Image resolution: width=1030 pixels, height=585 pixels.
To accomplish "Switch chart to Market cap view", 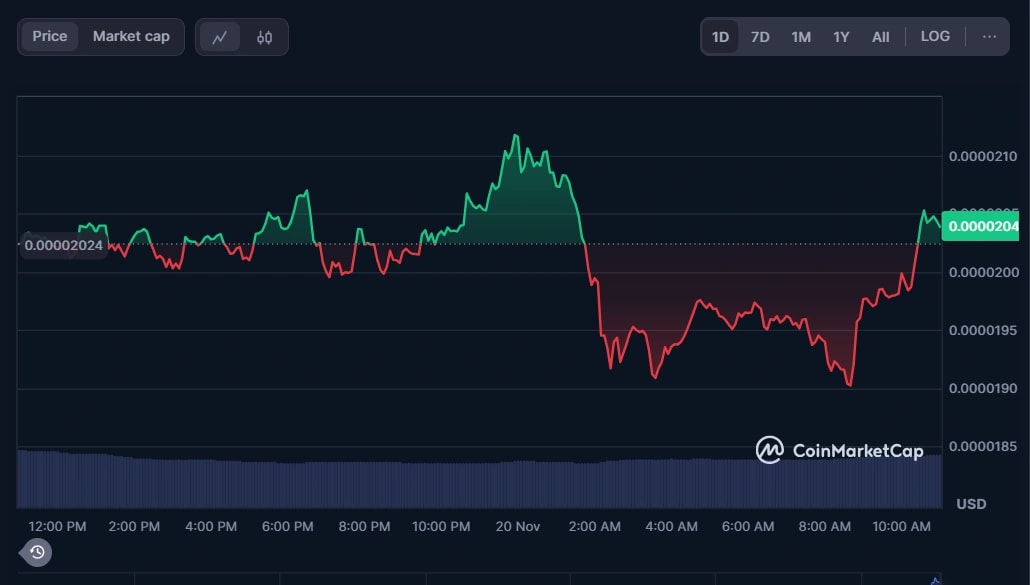I will tap(131, 37).
